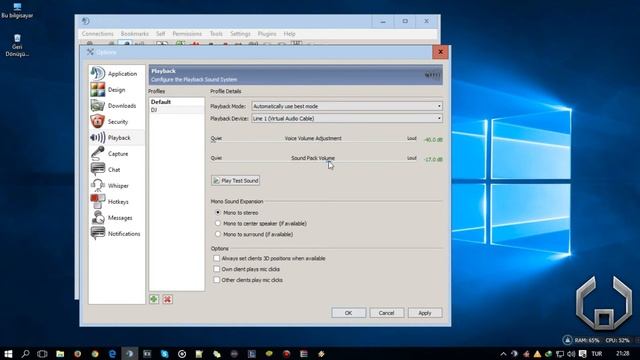The width and height of the screenshot is (640, 360).
Task: Click the Cancel button
Action: coord(387,313)
